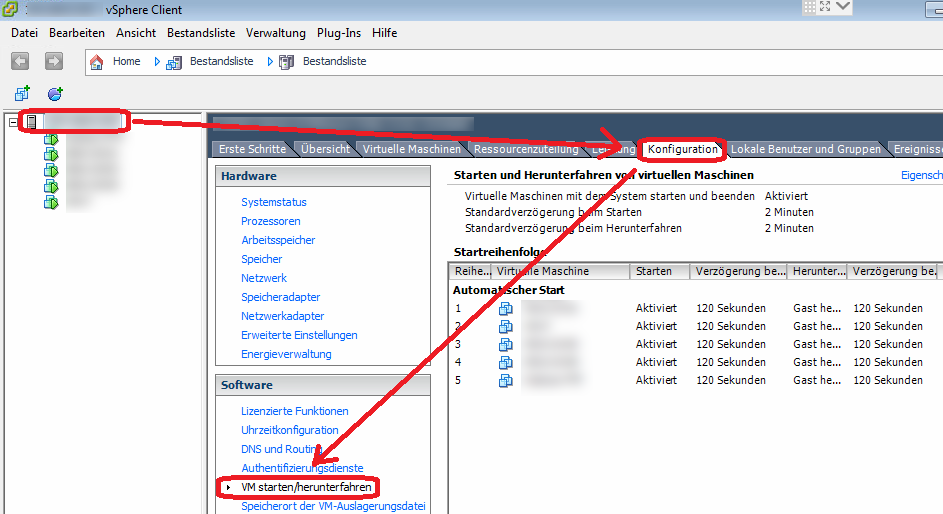943x514 pixels.
Task: Open dropdown arrow after Home breadcrumb
Action: pos(157,62)
